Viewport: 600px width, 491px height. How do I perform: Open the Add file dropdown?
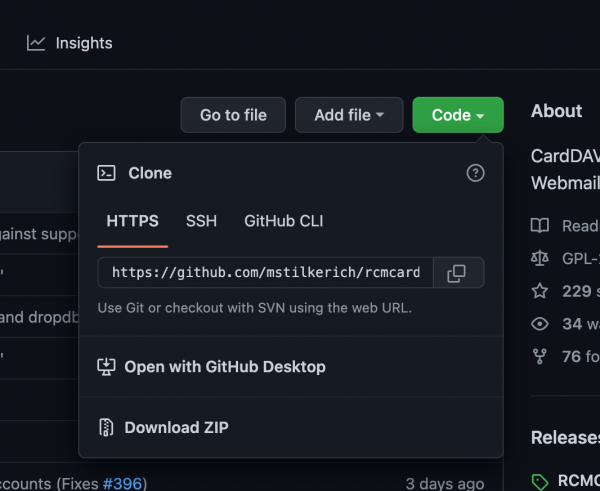pyautogui.click(x=349, y=115)
